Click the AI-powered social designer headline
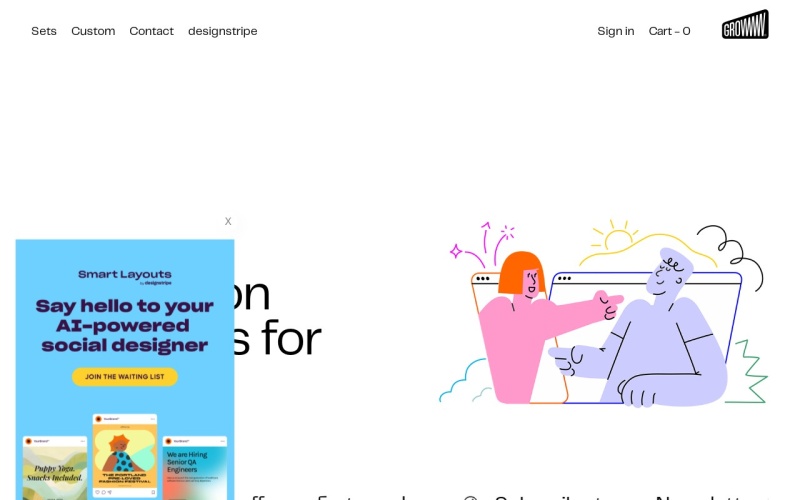 125,326
